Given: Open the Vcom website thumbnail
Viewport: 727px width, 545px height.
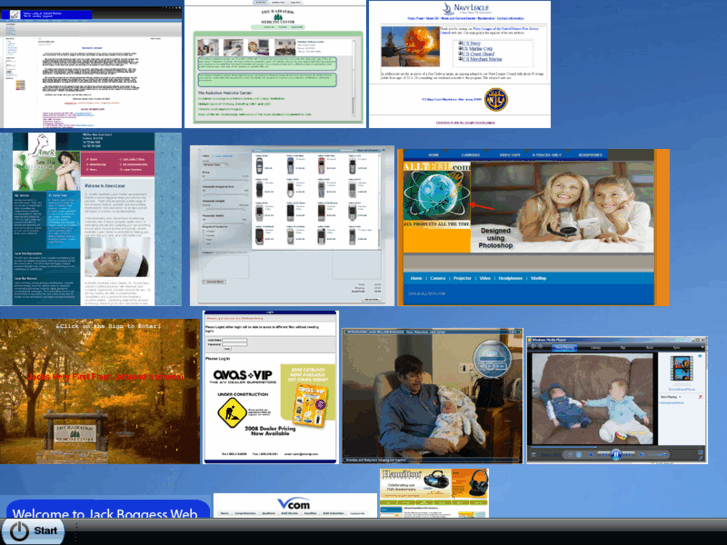Looking at the screenshot, I should click(295, 505).
